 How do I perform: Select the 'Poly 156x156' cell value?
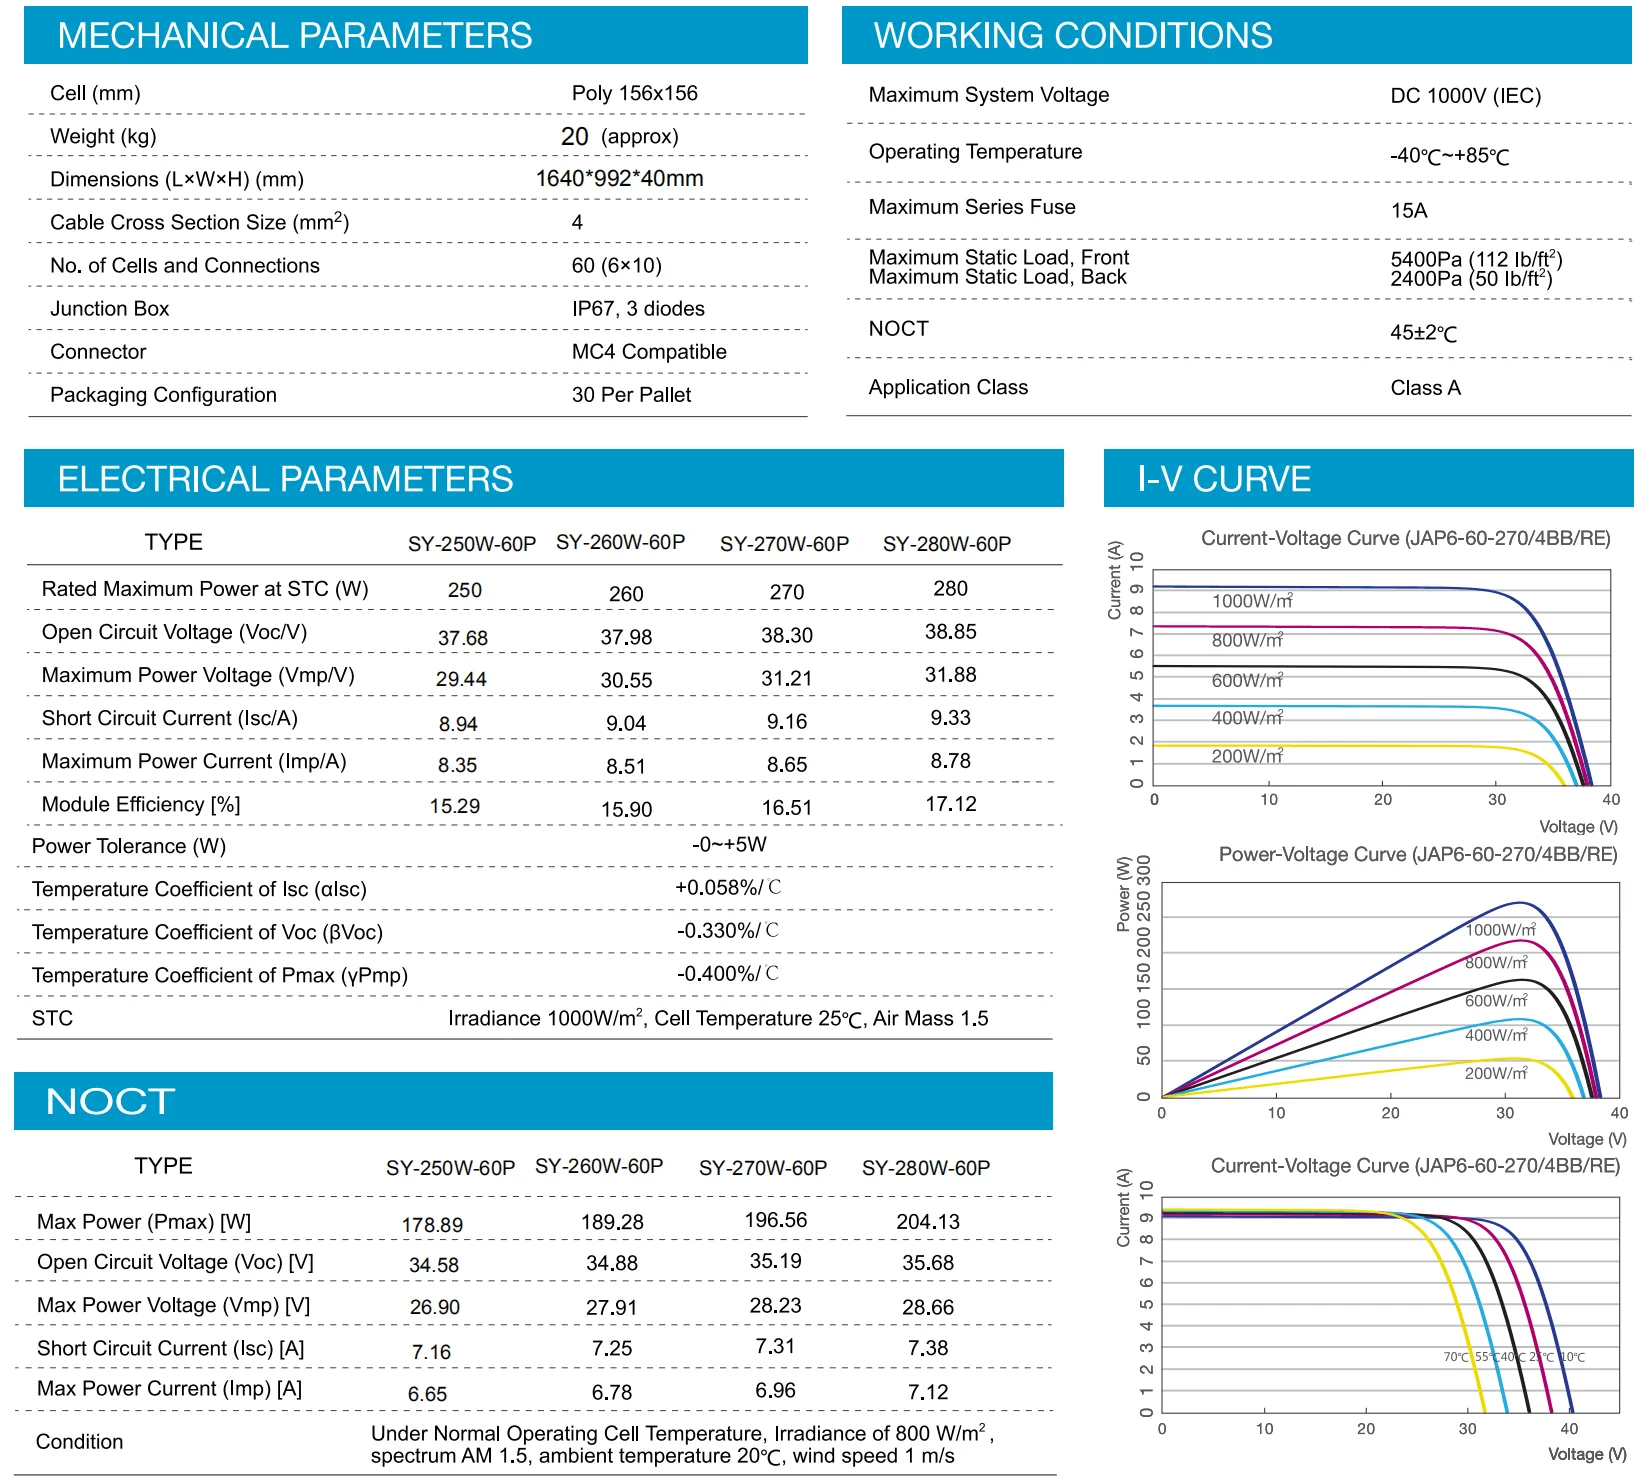click(635, 93)
